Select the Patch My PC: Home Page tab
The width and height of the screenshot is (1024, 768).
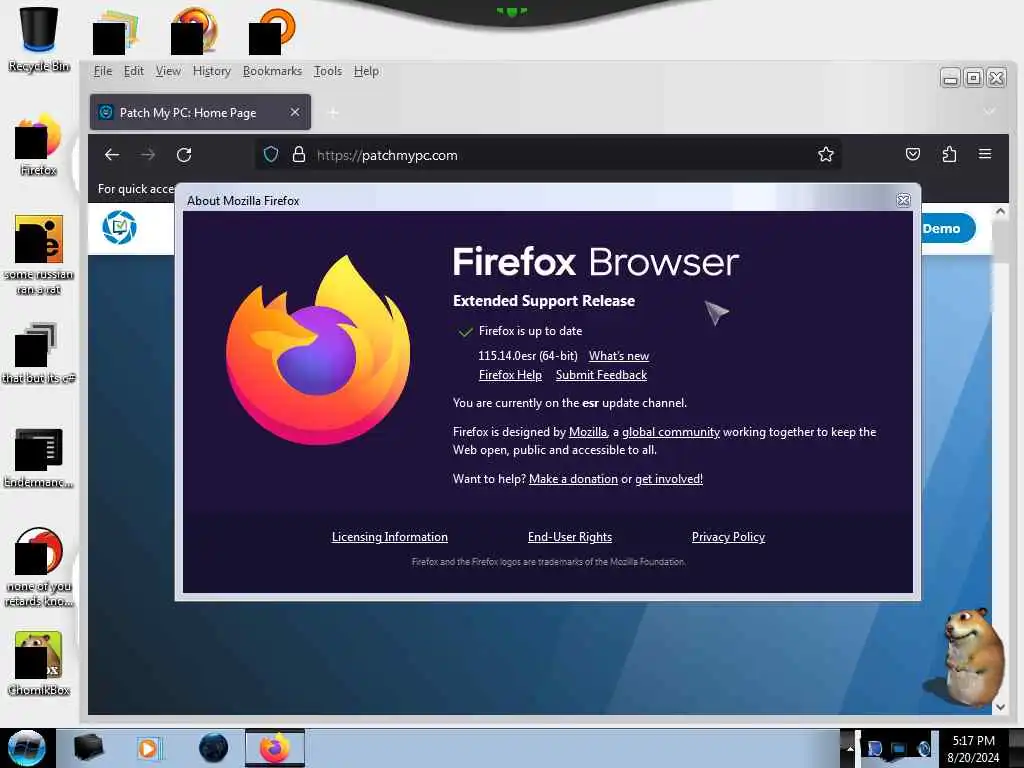(200, 112)
